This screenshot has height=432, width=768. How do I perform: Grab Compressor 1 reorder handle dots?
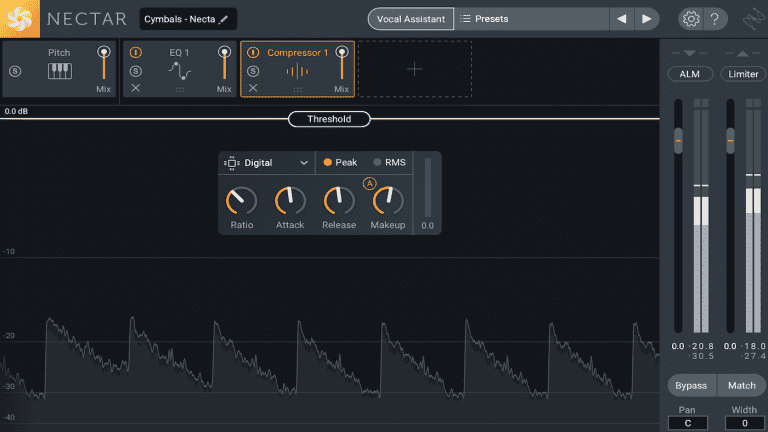click(x=297, y=90)
